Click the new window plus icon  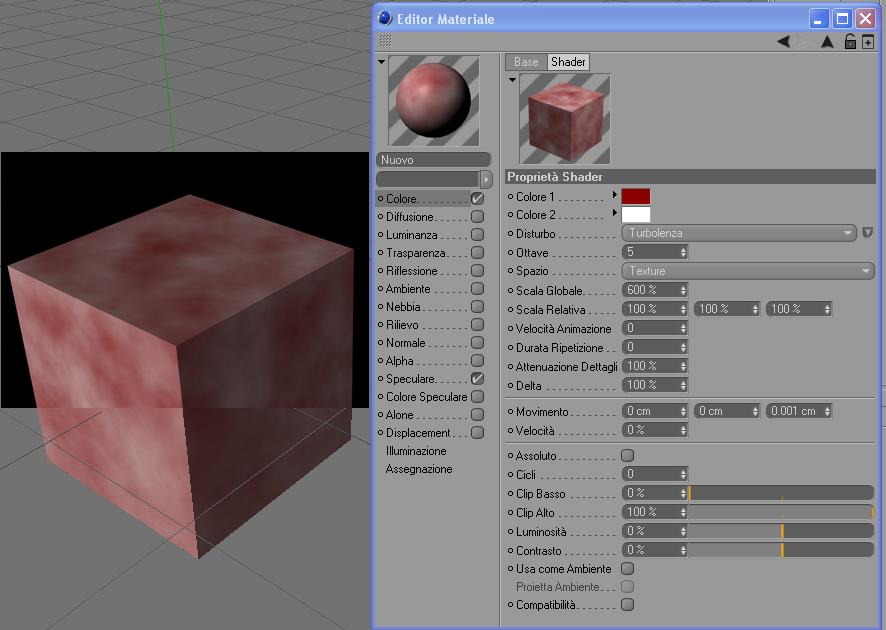pos(868,42)
